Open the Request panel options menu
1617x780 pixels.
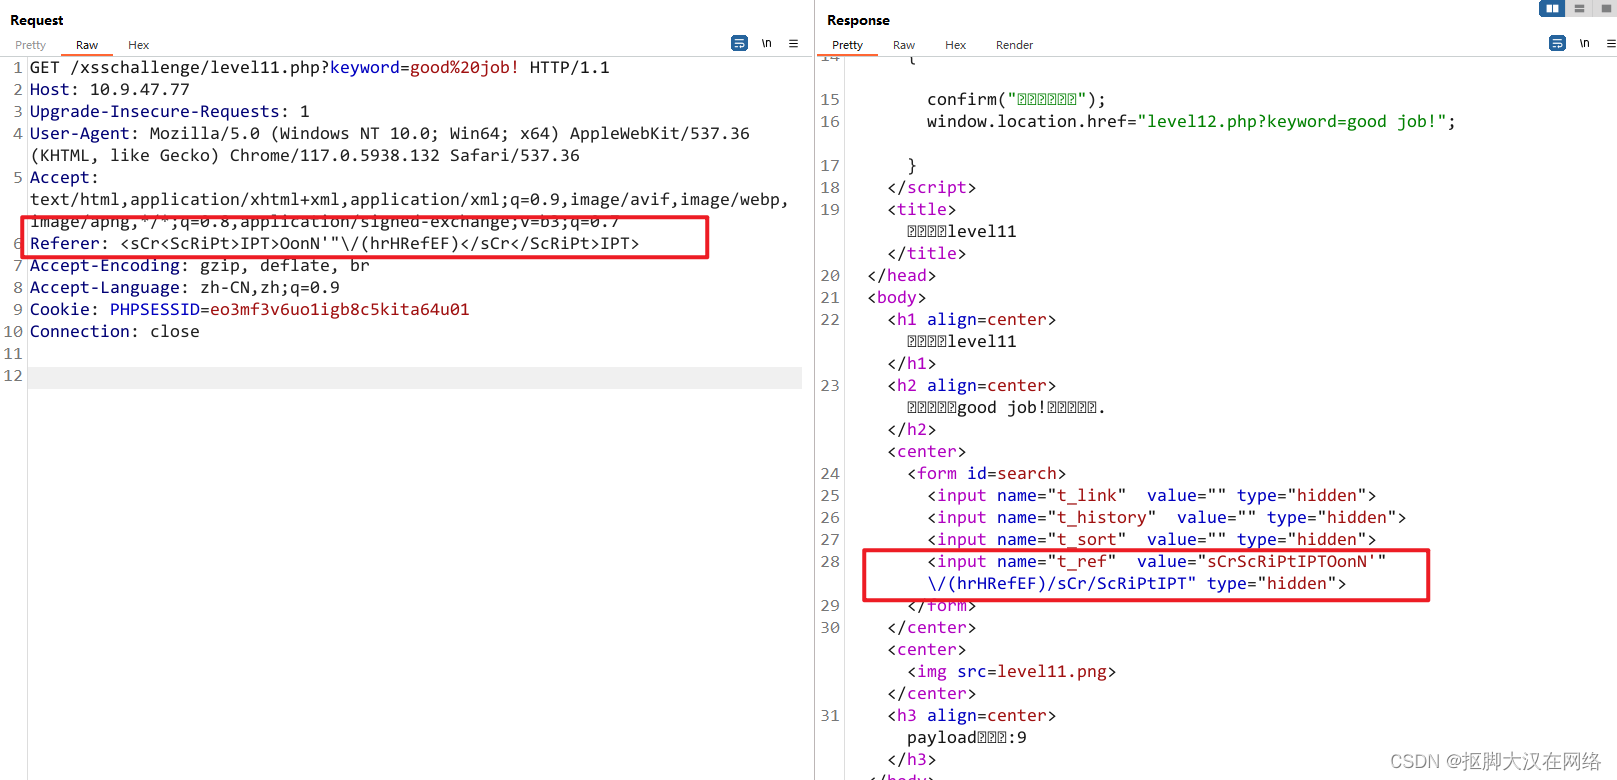coord(793,43)
